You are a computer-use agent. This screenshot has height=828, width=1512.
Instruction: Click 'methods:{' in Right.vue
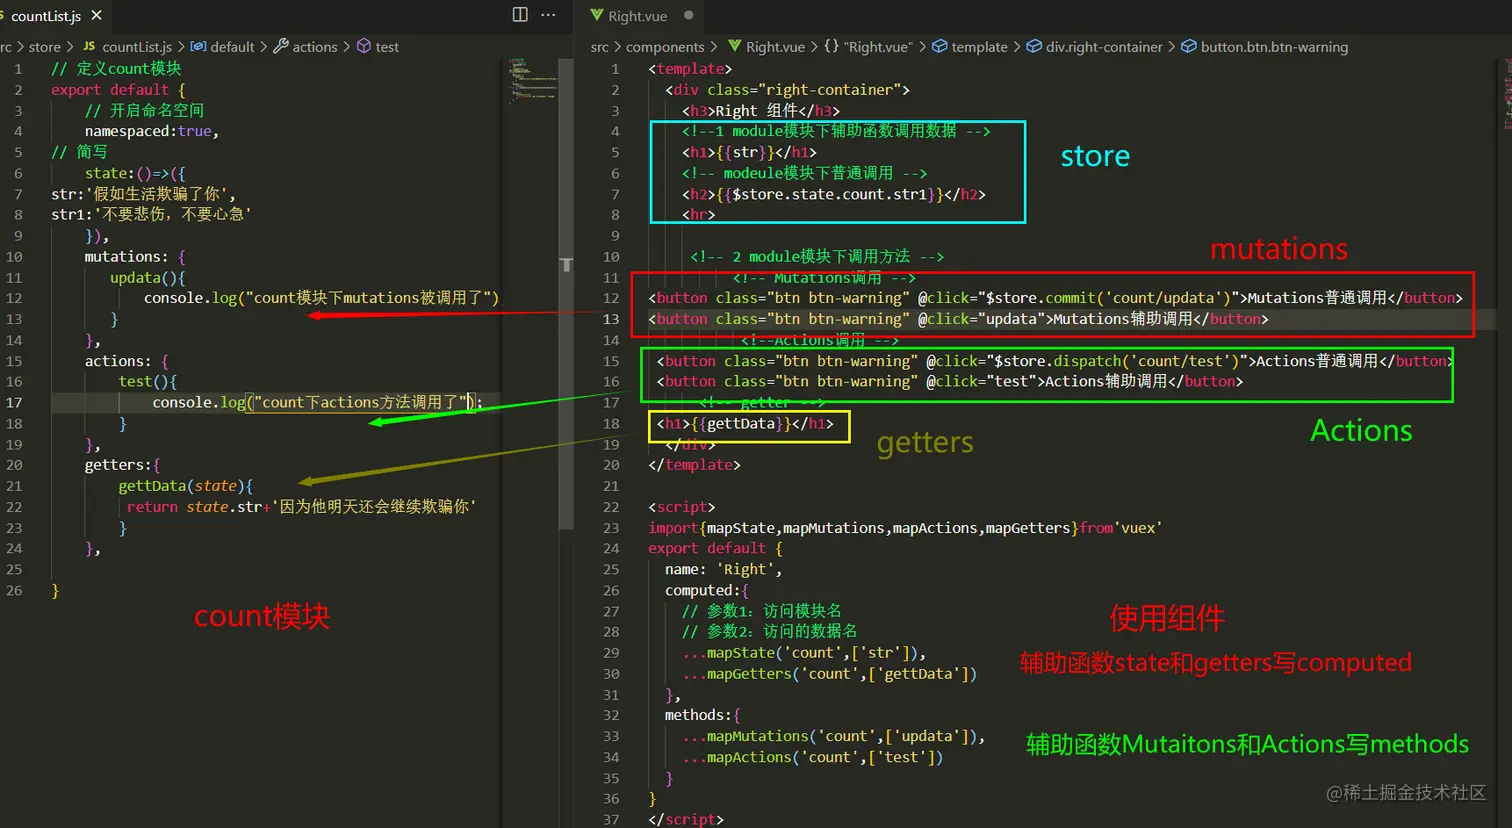click(703, 715)
